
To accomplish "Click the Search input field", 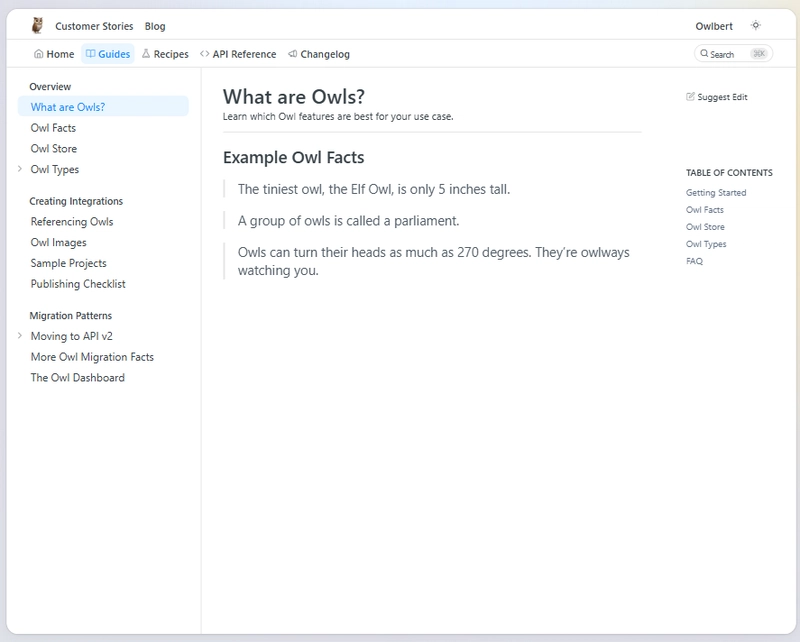I will tap(733, 54).
